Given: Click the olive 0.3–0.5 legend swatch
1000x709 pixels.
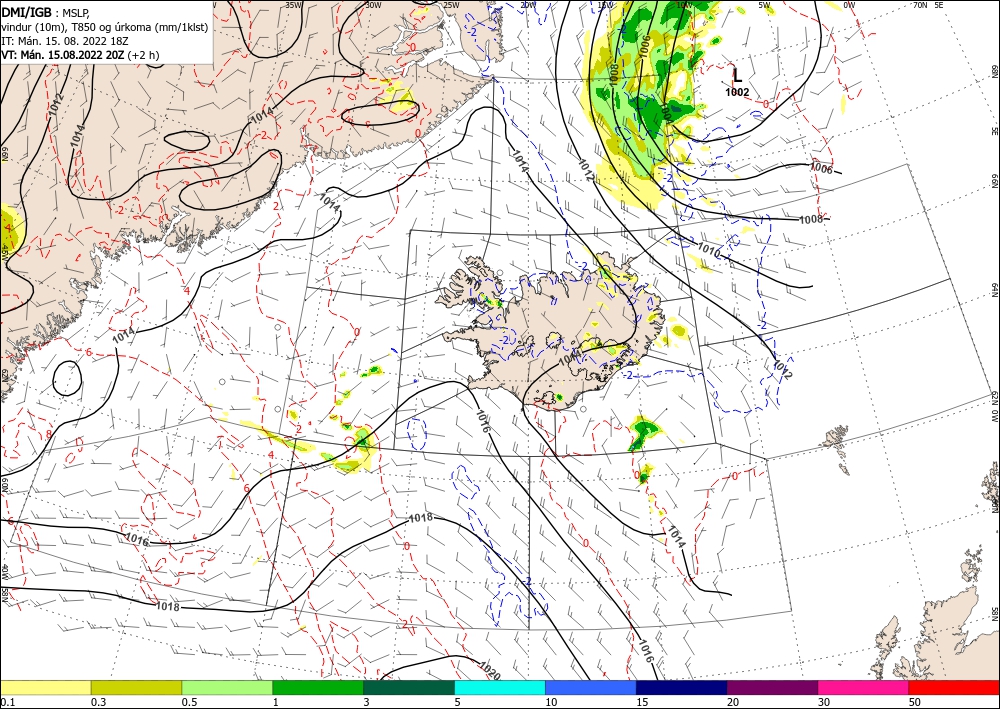Looking at the screenshot, I should [x=136, y=687].
